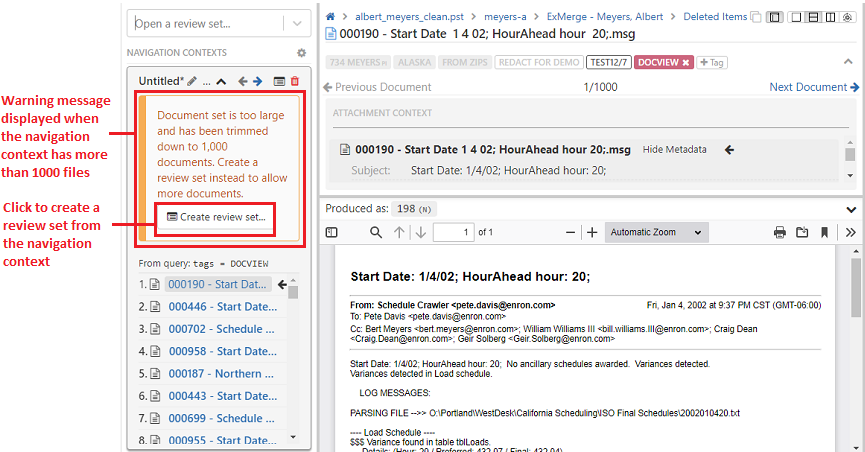865x452 pixels.
Task: Delete navigation context with the red trash icon
Action: point(294,81)
